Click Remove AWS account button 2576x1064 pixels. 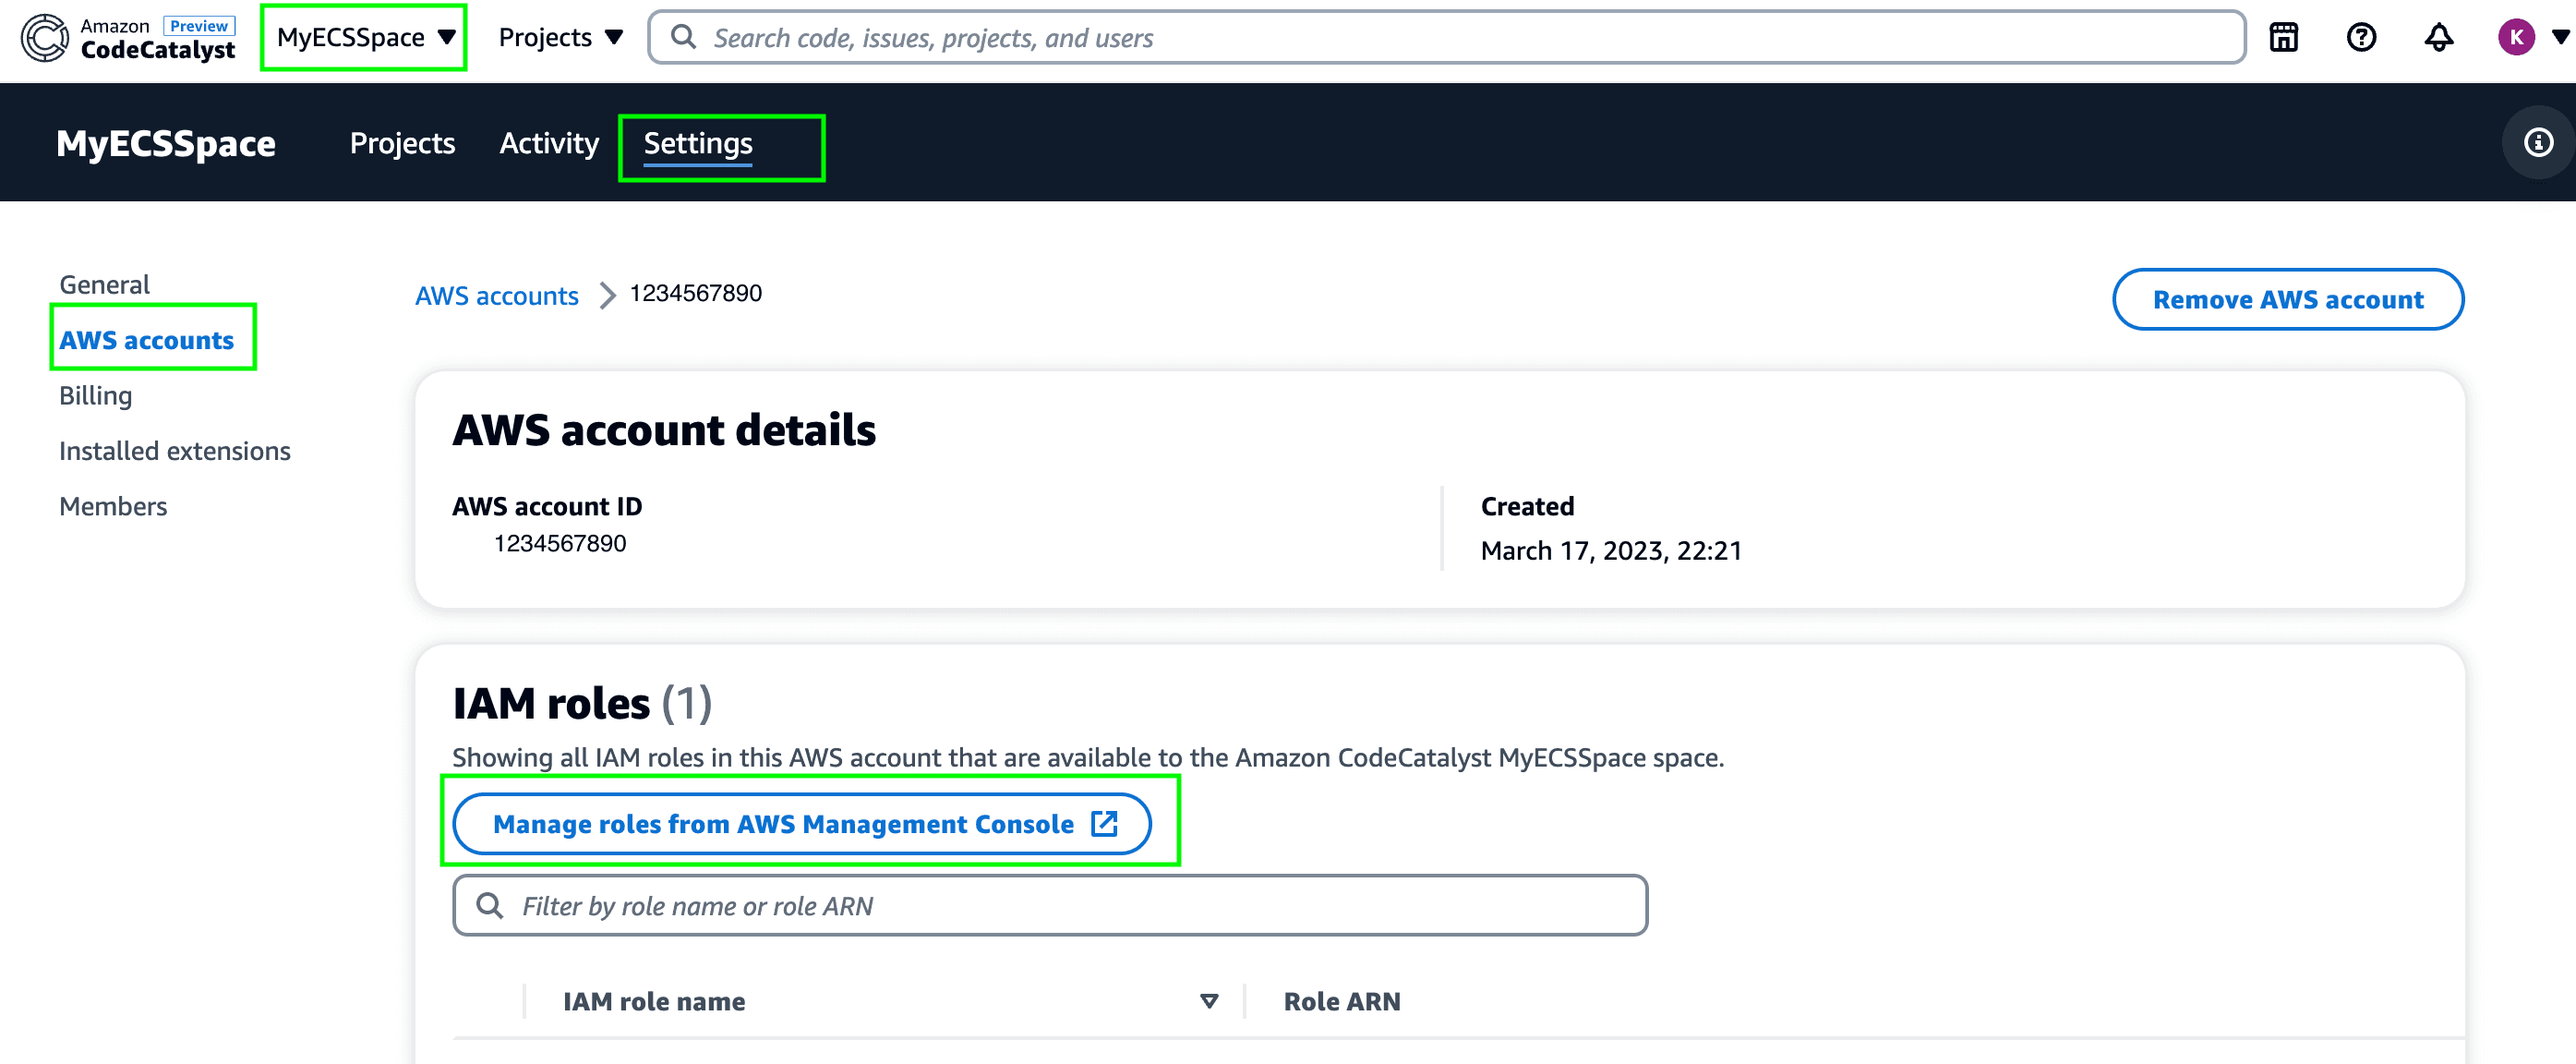click(2288, 299)
